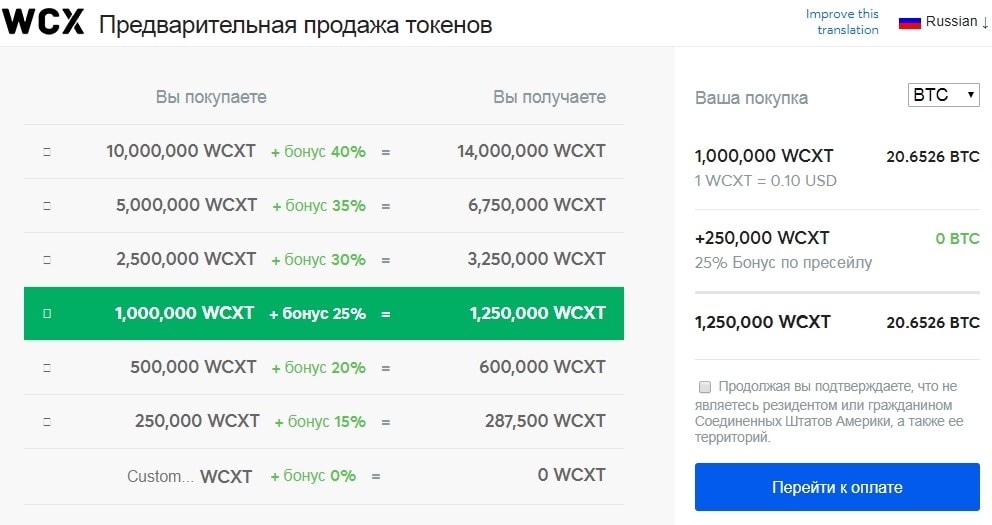Click the 'Перейти к оплате' button
The image size is (992, 525).
click(x=837, y=488)
